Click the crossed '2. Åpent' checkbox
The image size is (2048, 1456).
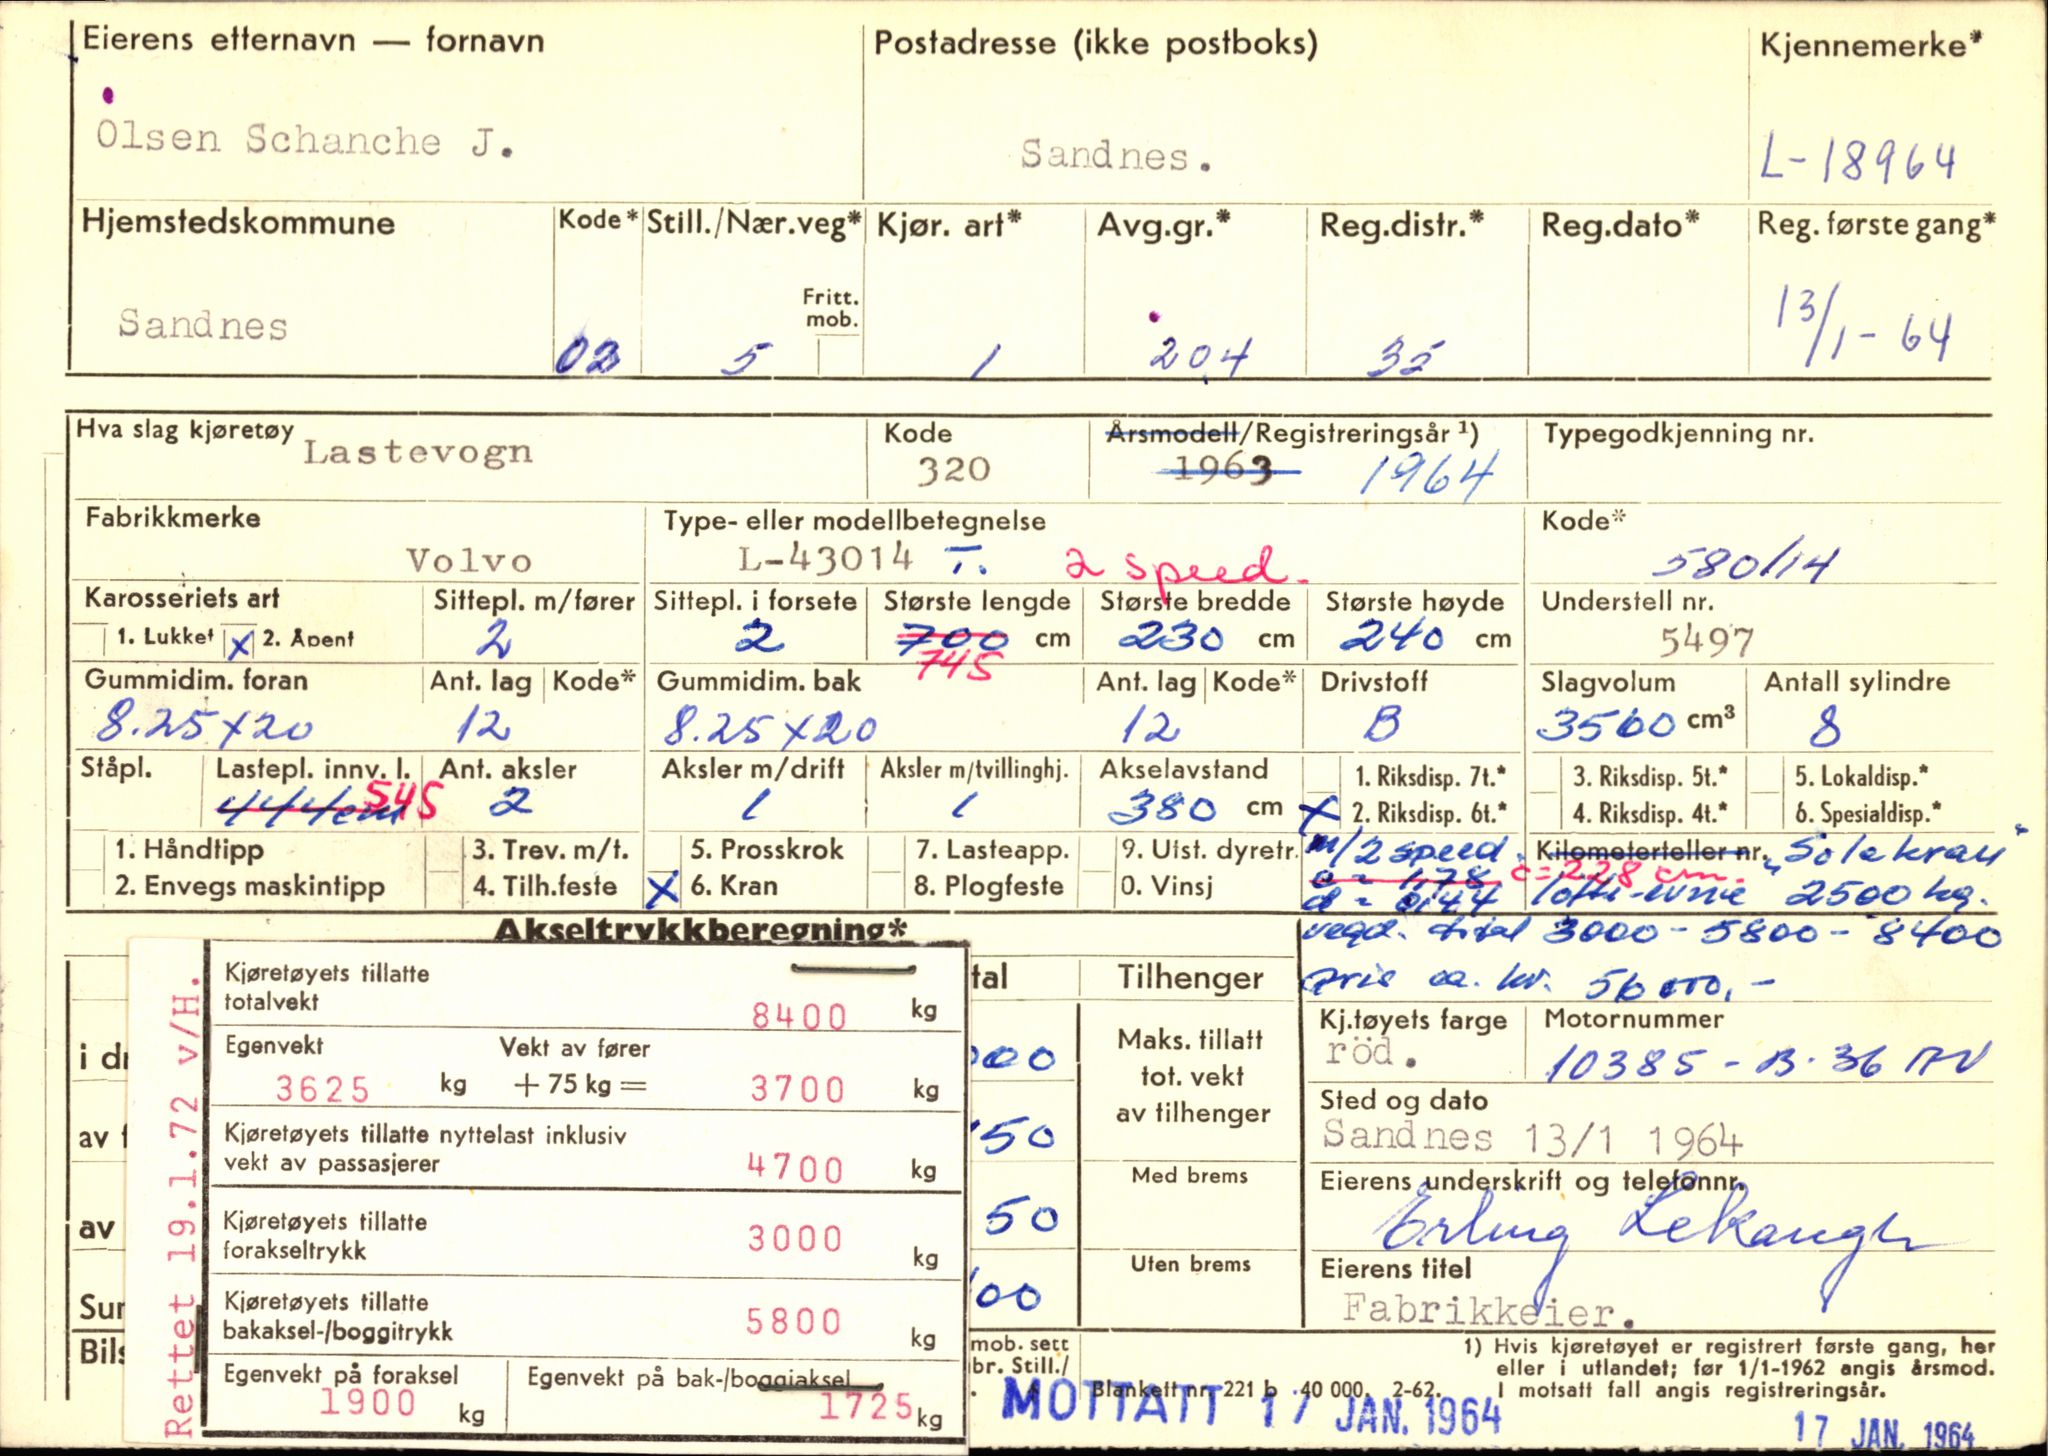click(x=240, y=642)
